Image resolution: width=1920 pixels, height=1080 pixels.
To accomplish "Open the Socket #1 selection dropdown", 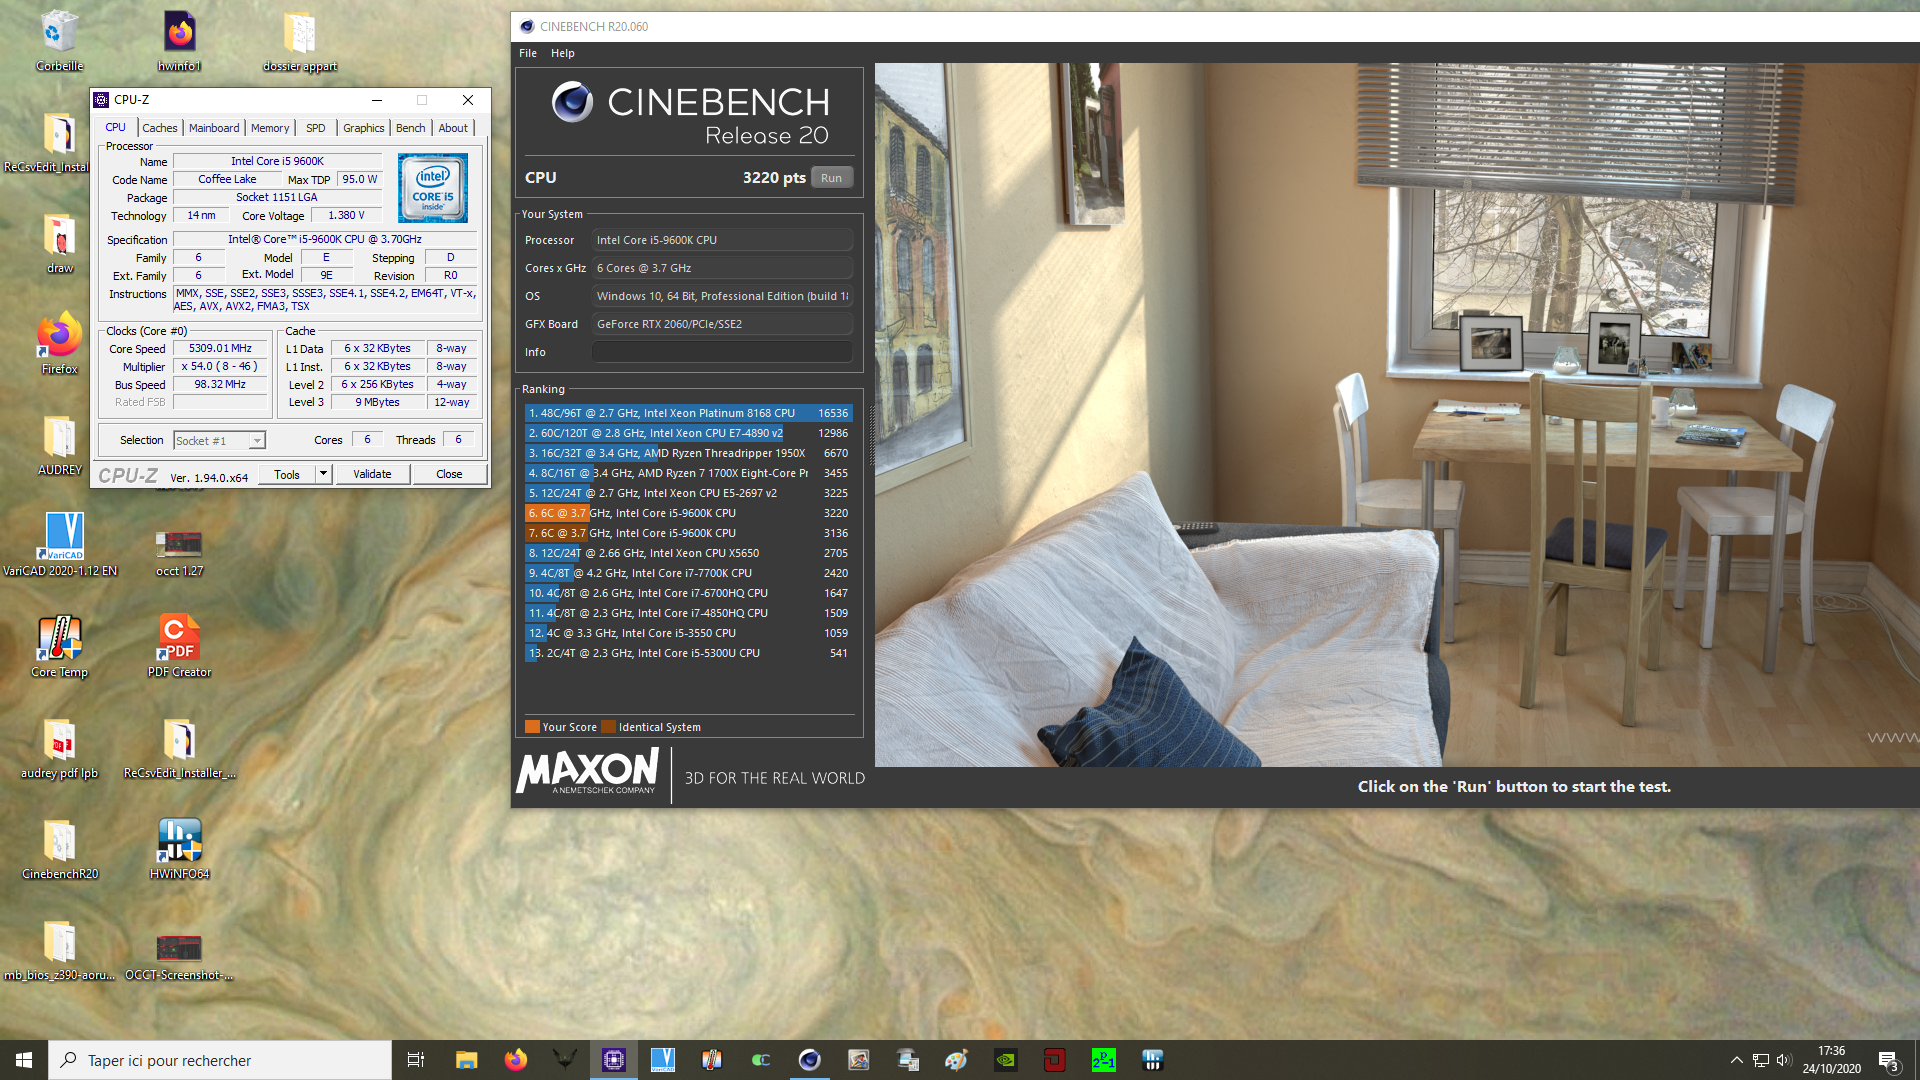I will (x=219, y=441).
